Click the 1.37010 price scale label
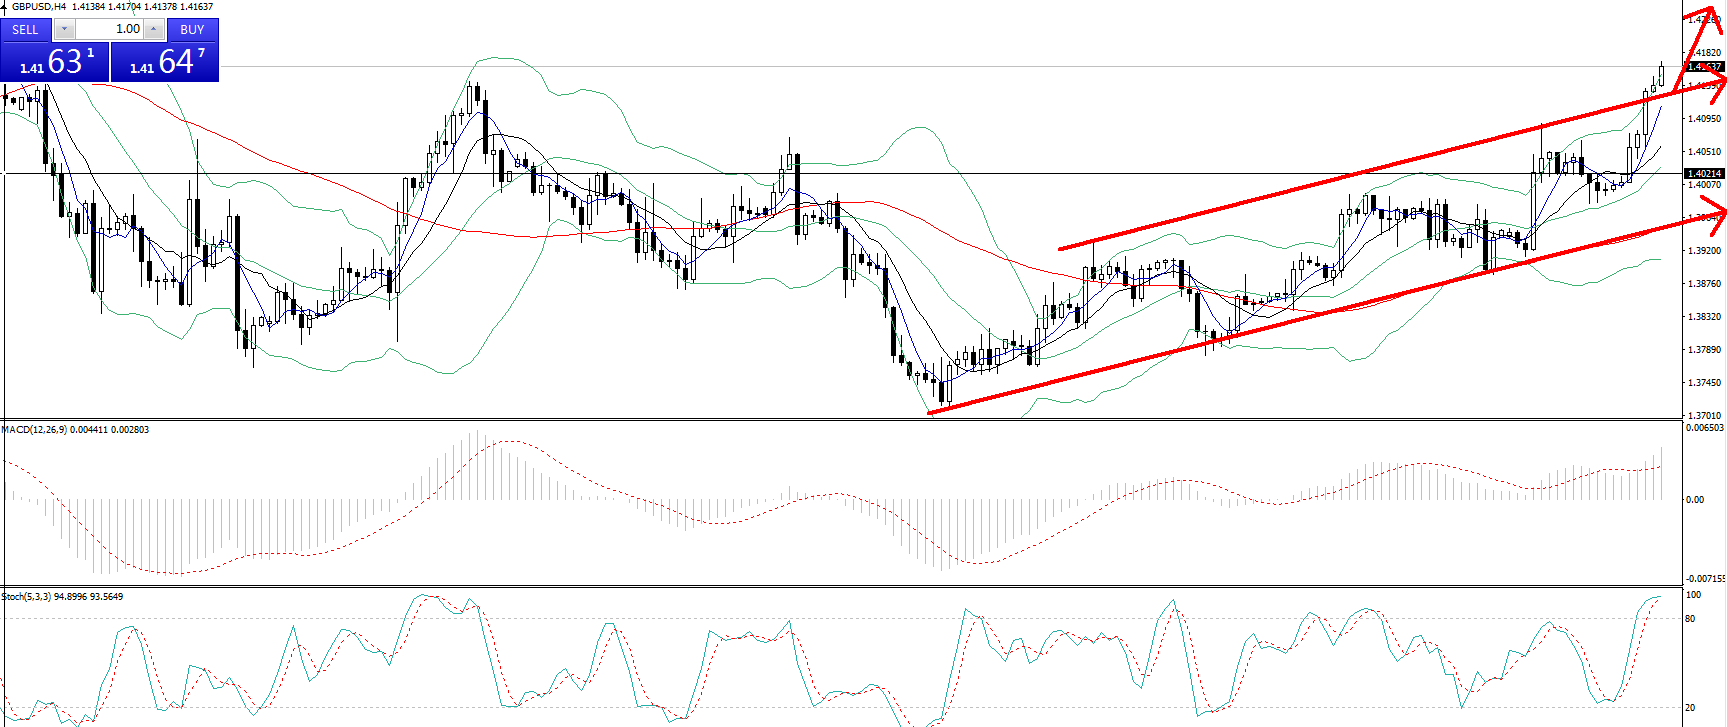Image resolution: width=1727 pixels, height=727 pixels. click(1705, 415)
